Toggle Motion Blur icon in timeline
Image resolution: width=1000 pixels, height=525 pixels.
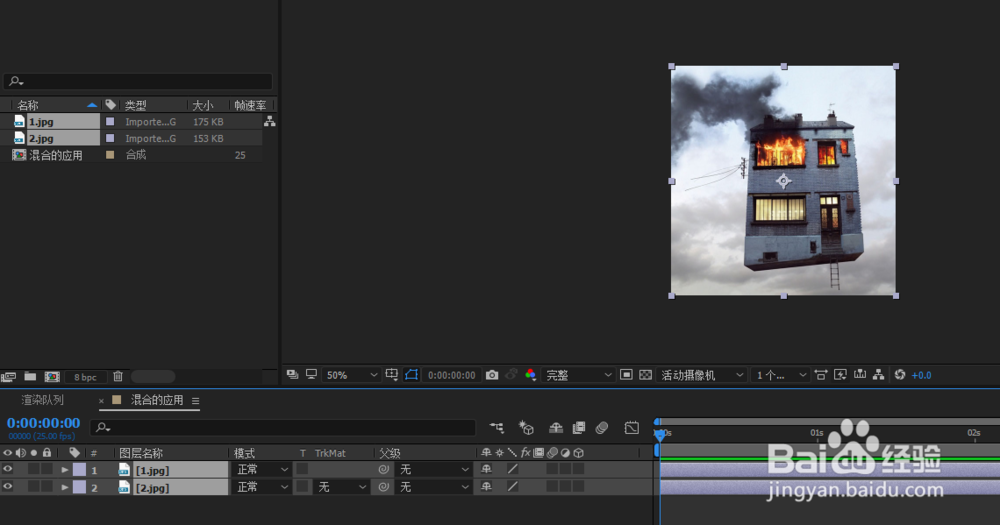coord(602,427)
